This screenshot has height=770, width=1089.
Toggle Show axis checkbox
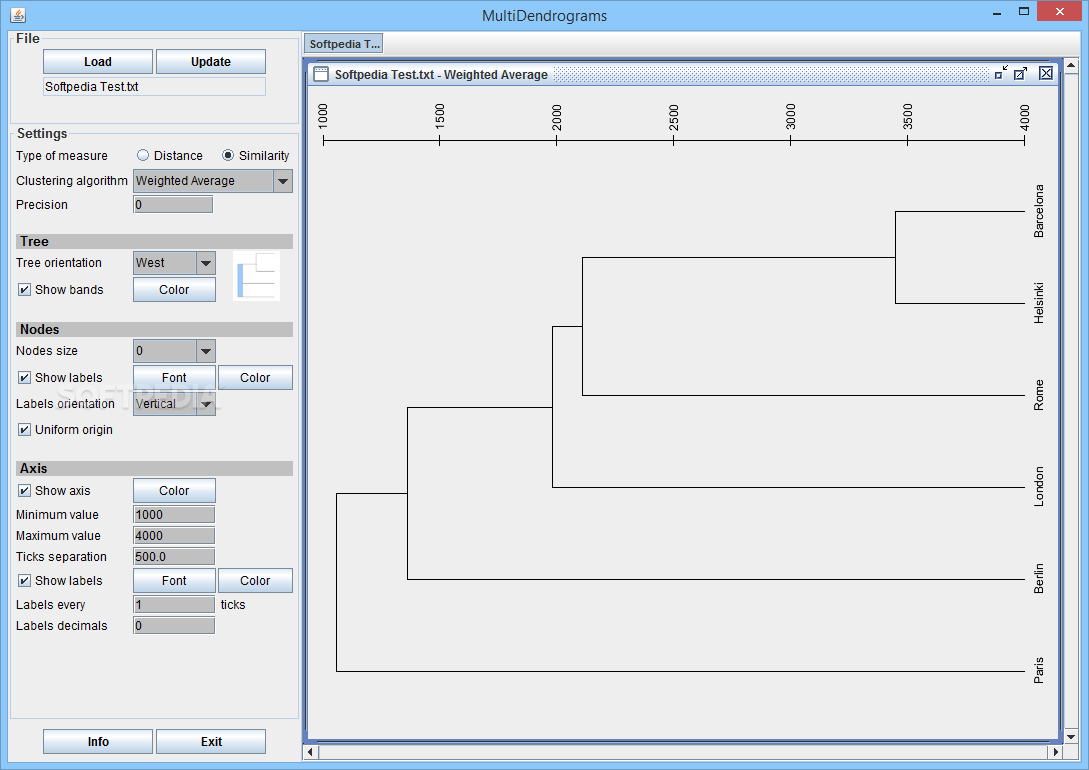[x=24, y=491]
